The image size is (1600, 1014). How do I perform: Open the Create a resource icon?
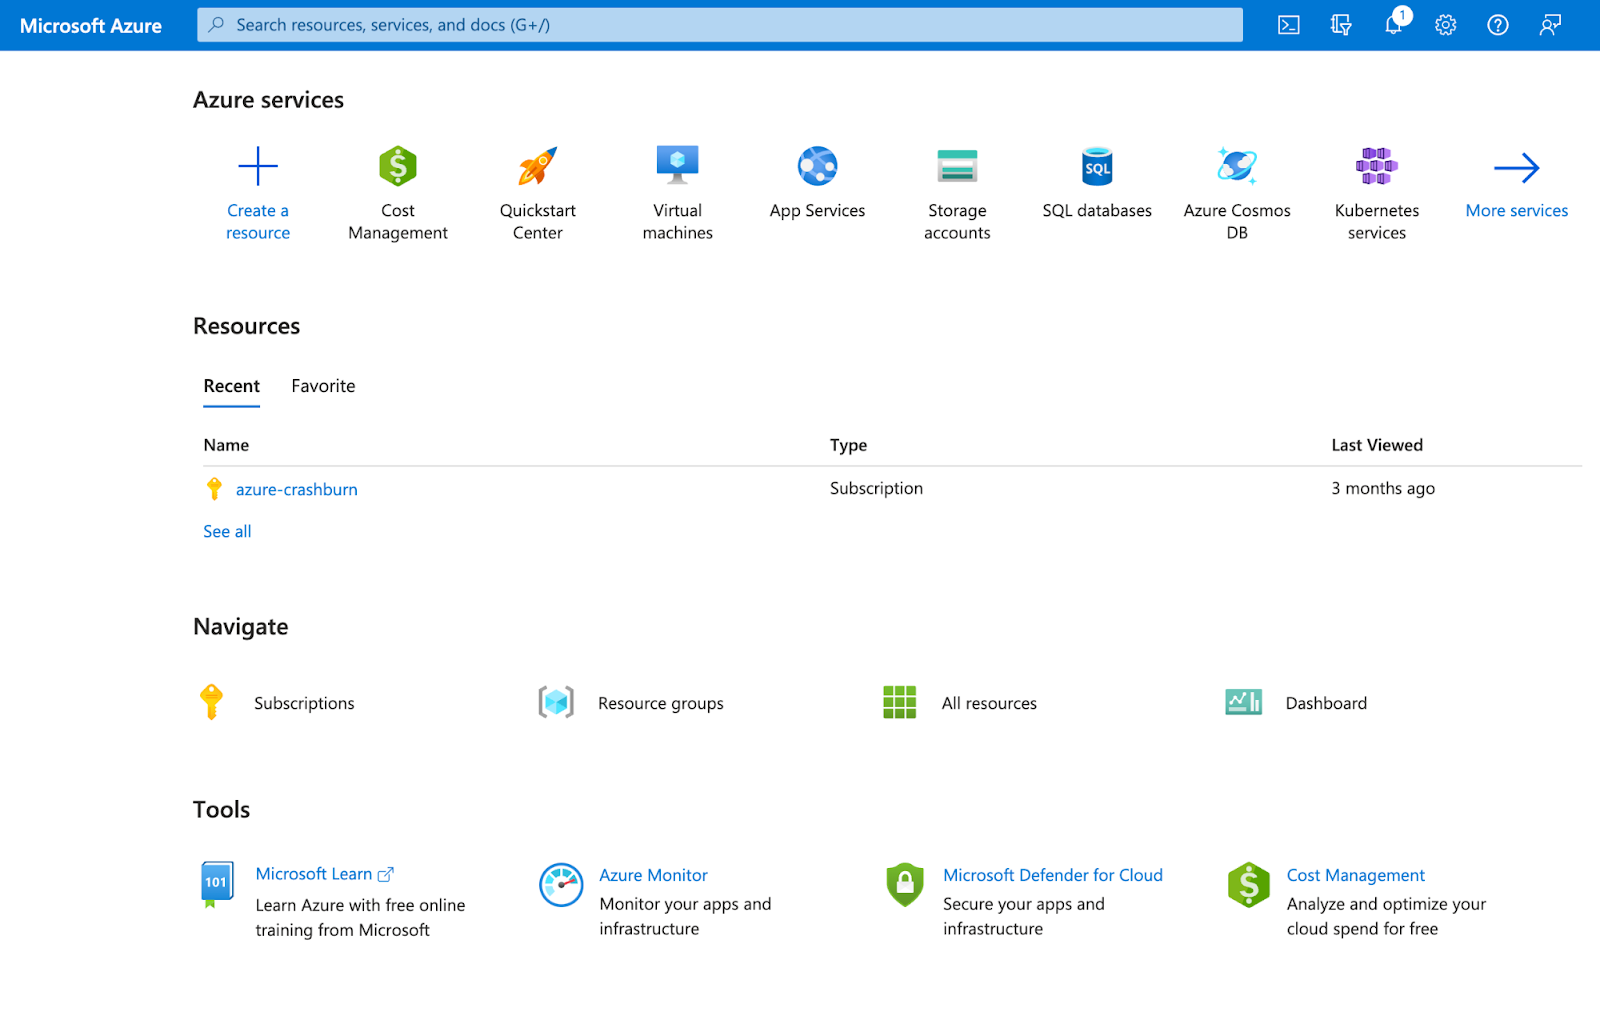click(257, 166)
